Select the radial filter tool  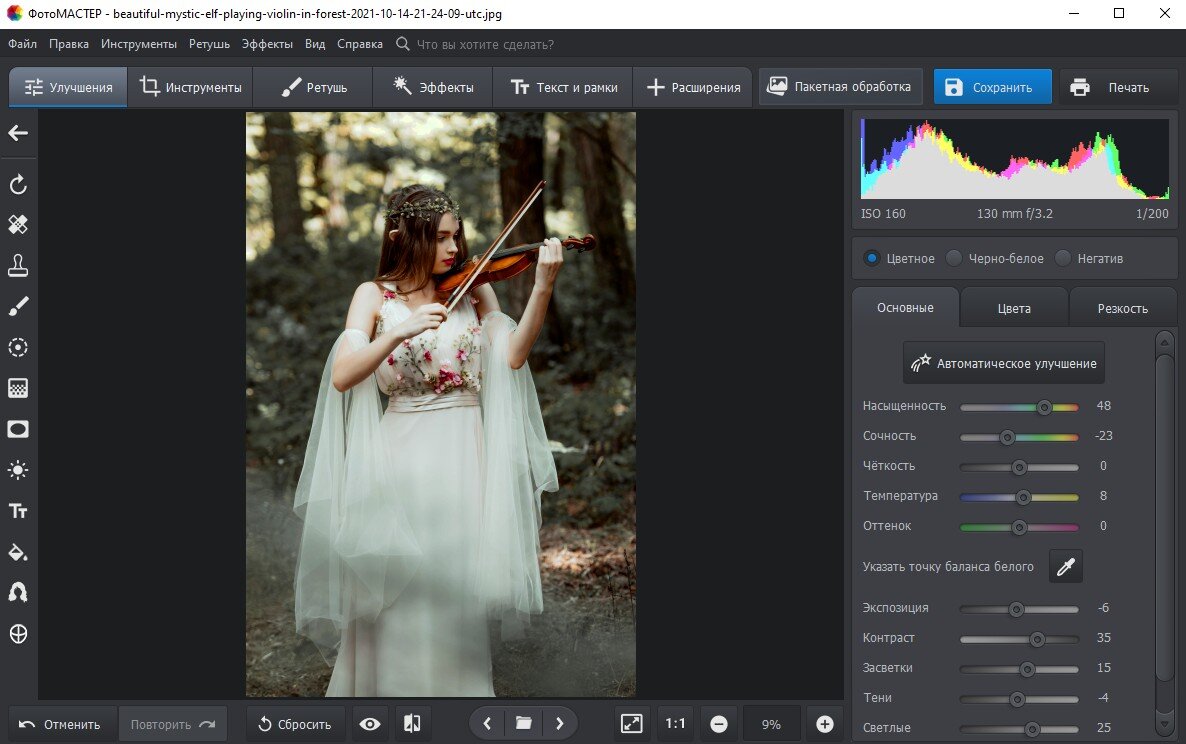pyautogui.click(x=18, y=347)
